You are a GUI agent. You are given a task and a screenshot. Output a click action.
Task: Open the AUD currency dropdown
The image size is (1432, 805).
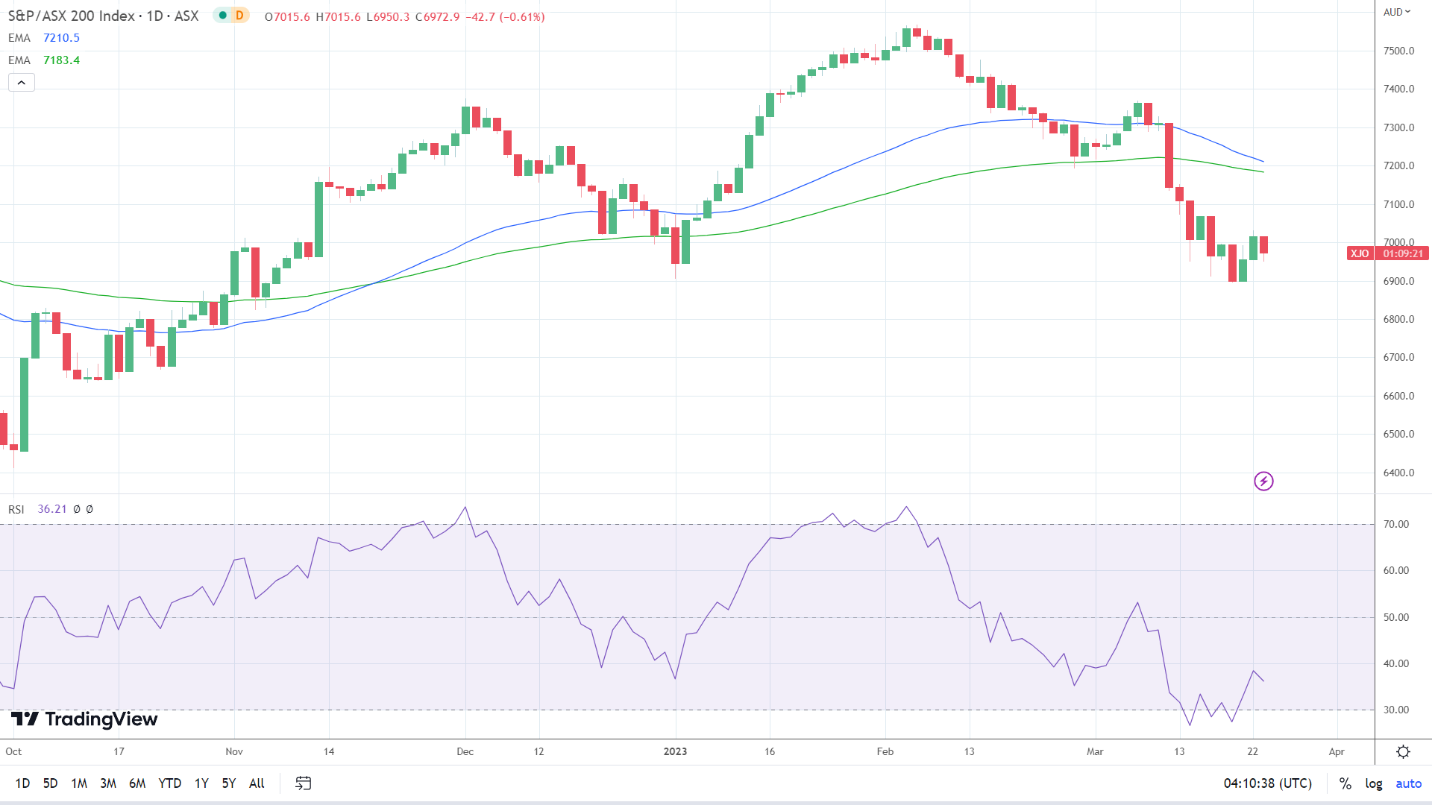1396,12
